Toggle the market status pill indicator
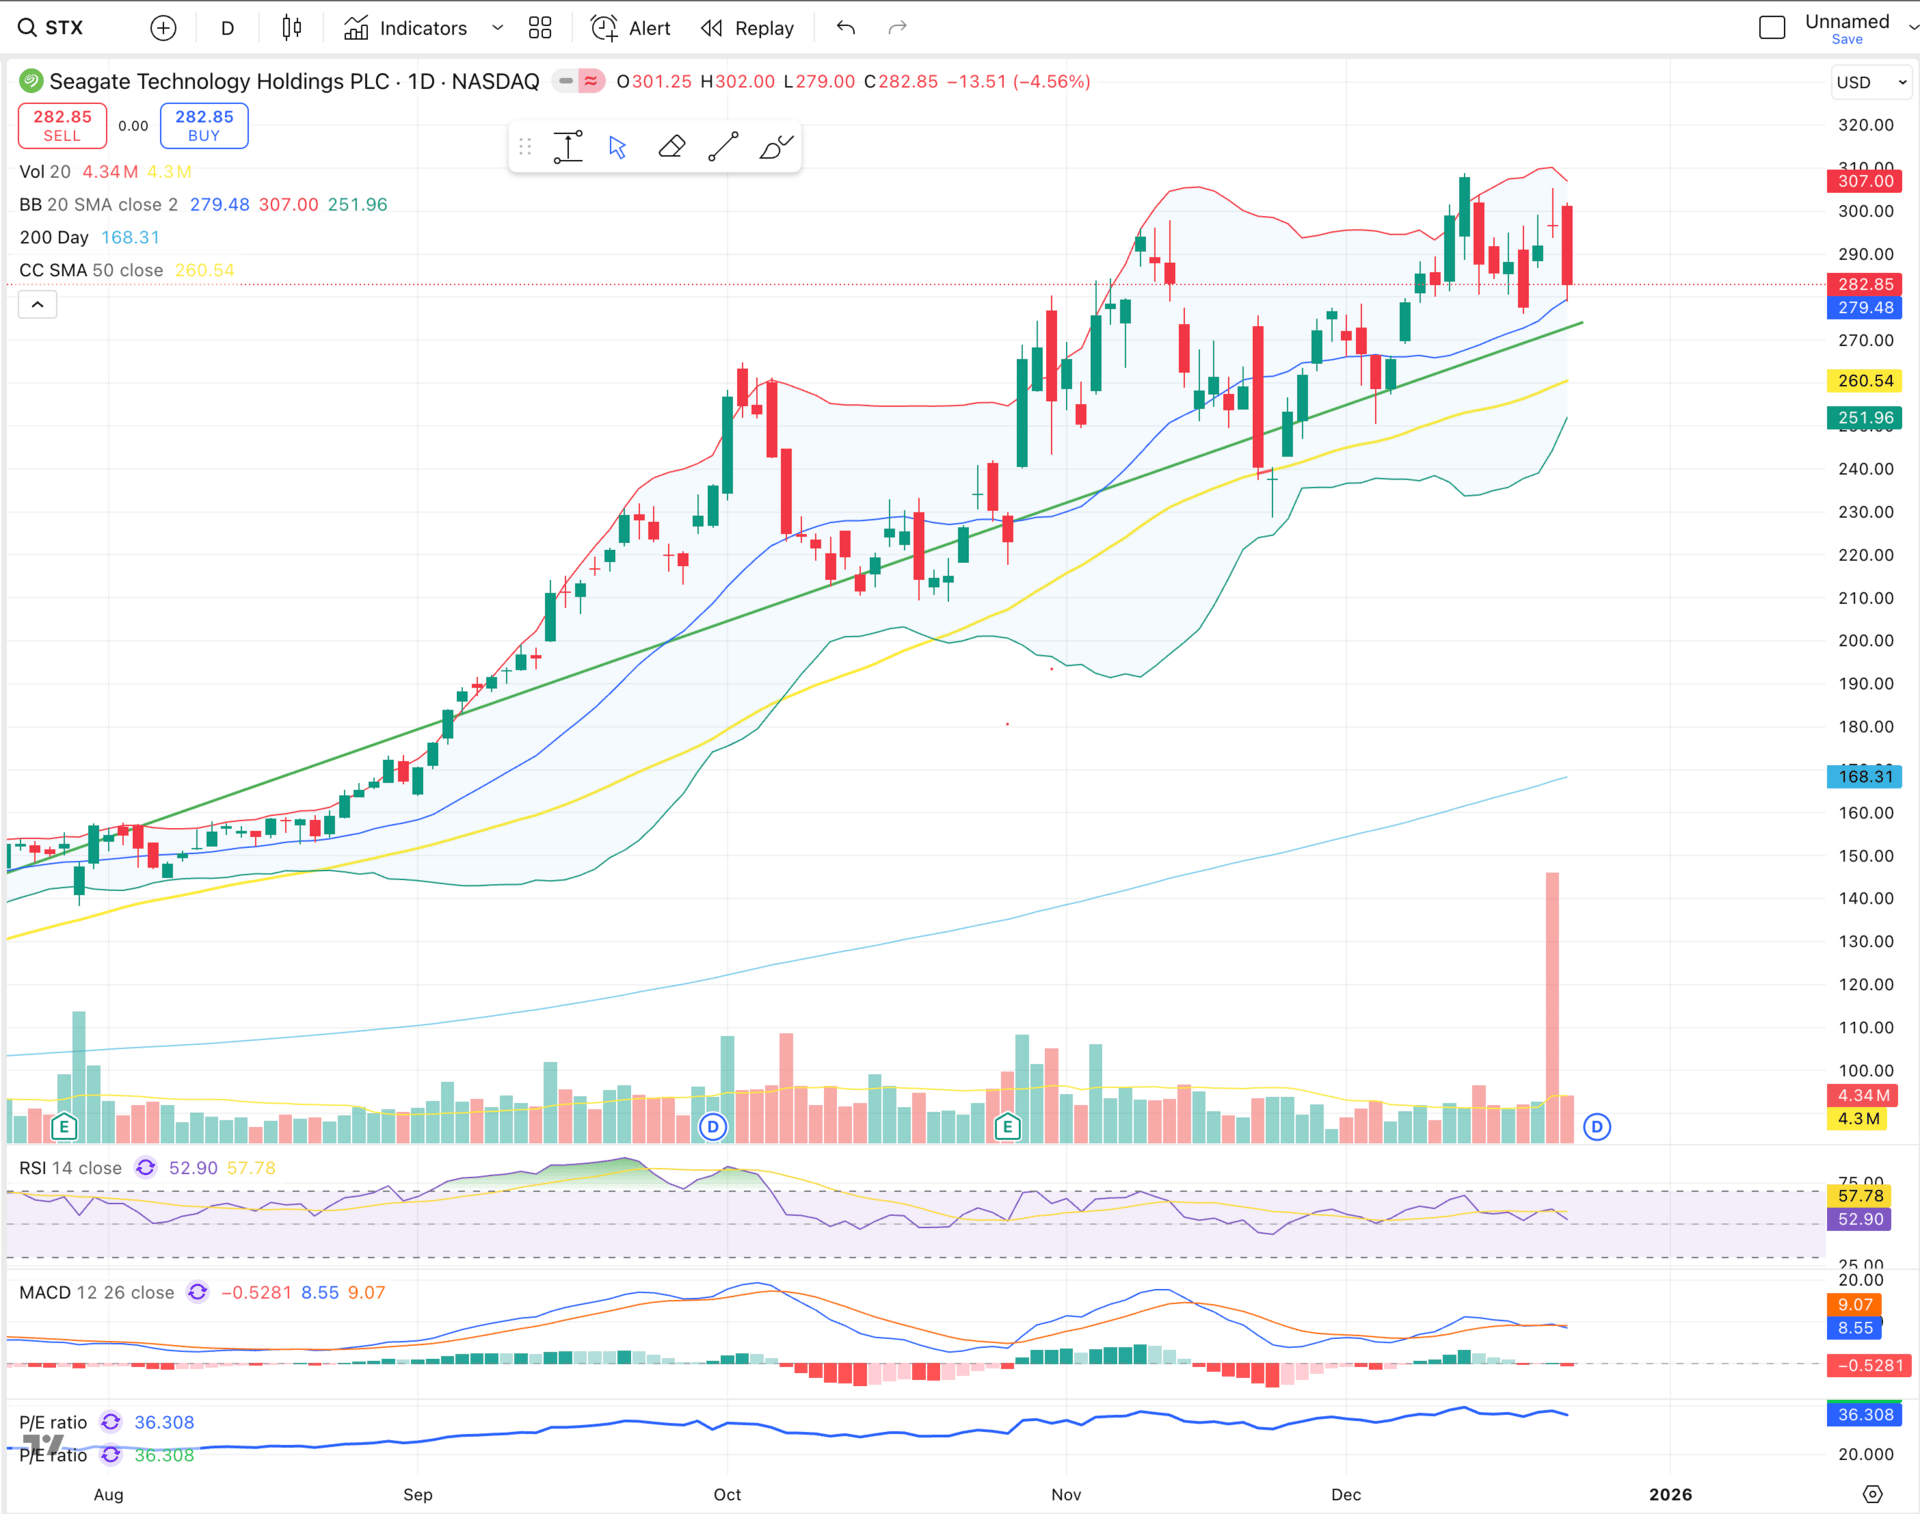This screenshot has width=1920, height=1514. pos(580,81)
